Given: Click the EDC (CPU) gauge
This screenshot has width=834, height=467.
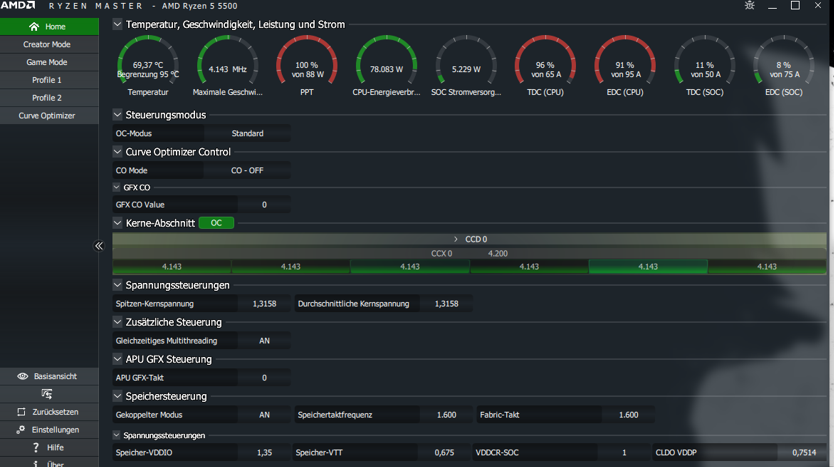Looking at the screenshot, I should click(625, 66).
